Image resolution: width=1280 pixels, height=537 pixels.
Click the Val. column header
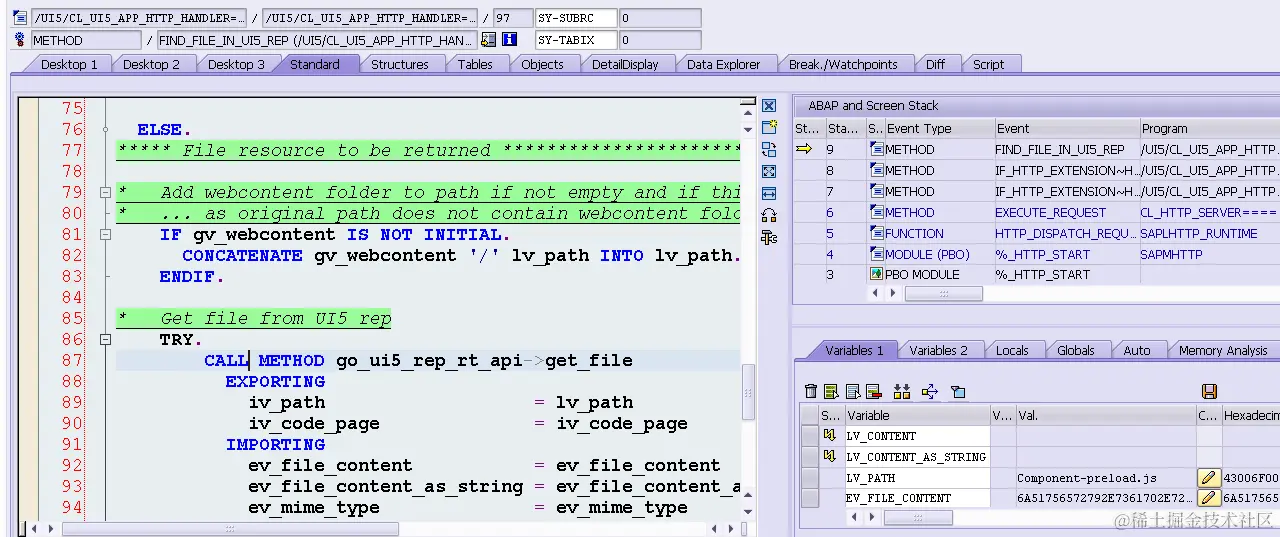pos(1105,415)
